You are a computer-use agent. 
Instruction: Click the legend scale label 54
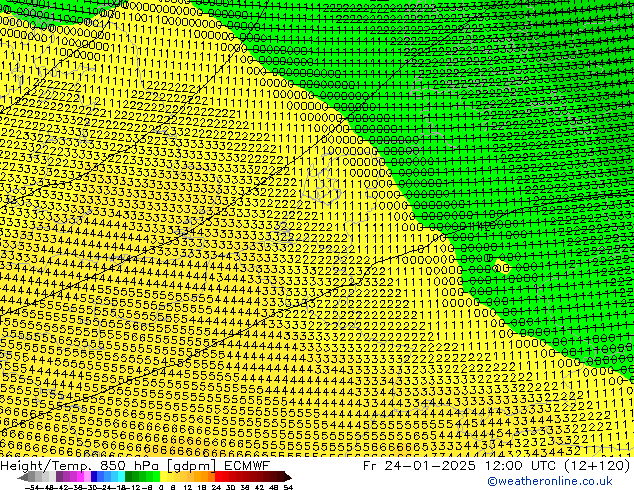coord(288,487)
